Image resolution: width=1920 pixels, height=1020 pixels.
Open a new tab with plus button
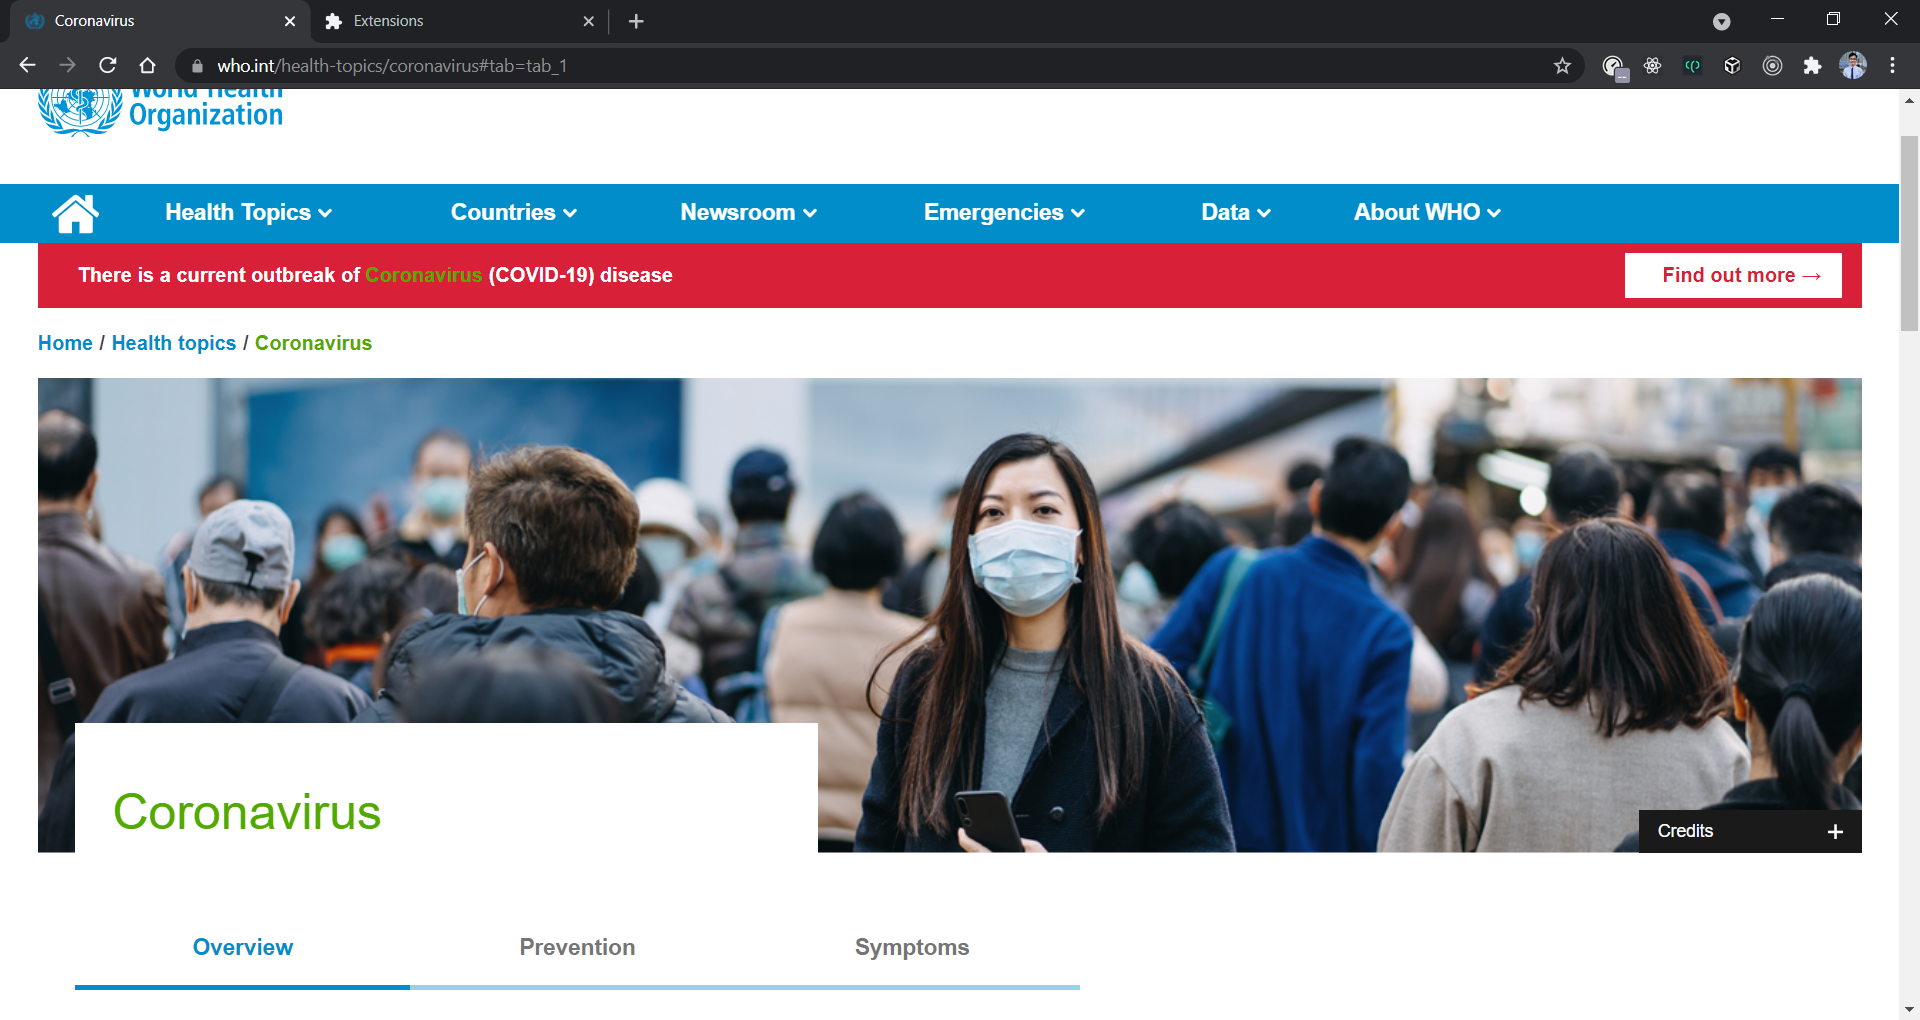pyautogui.click(x=636, y=21)
